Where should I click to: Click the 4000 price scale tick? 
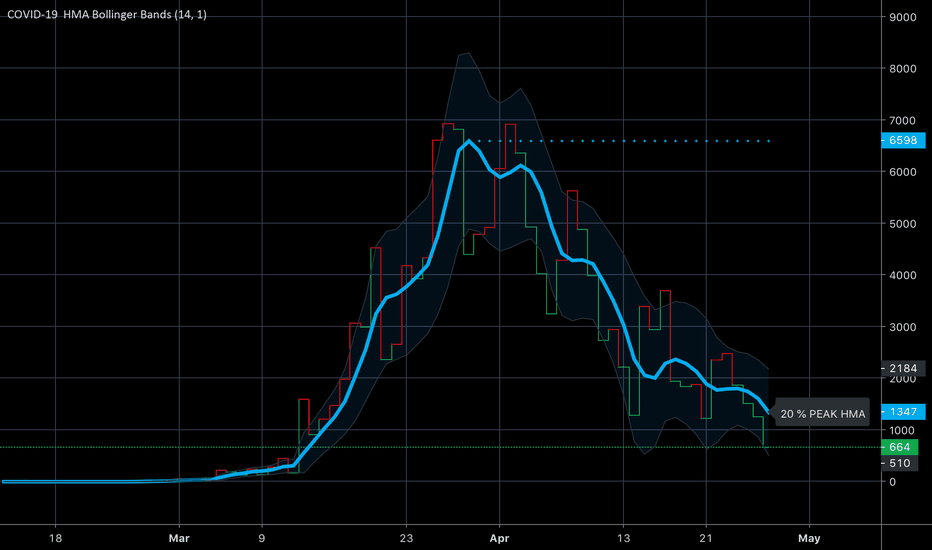pos(902,275)
